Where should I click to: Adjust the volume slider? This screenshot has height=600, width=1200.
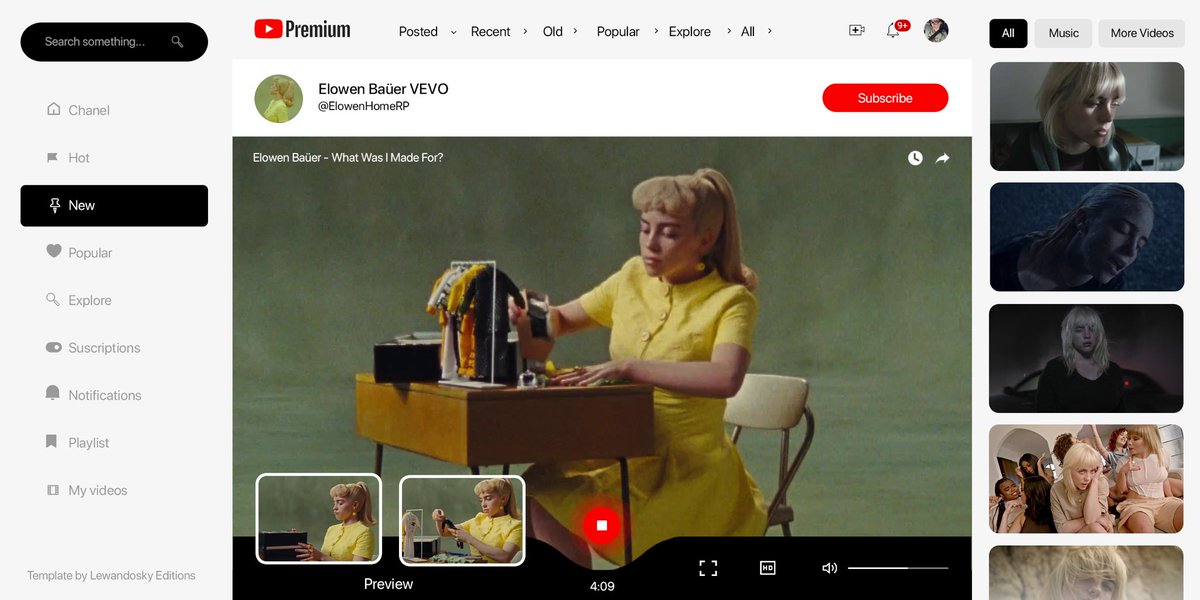pos(898,568)
